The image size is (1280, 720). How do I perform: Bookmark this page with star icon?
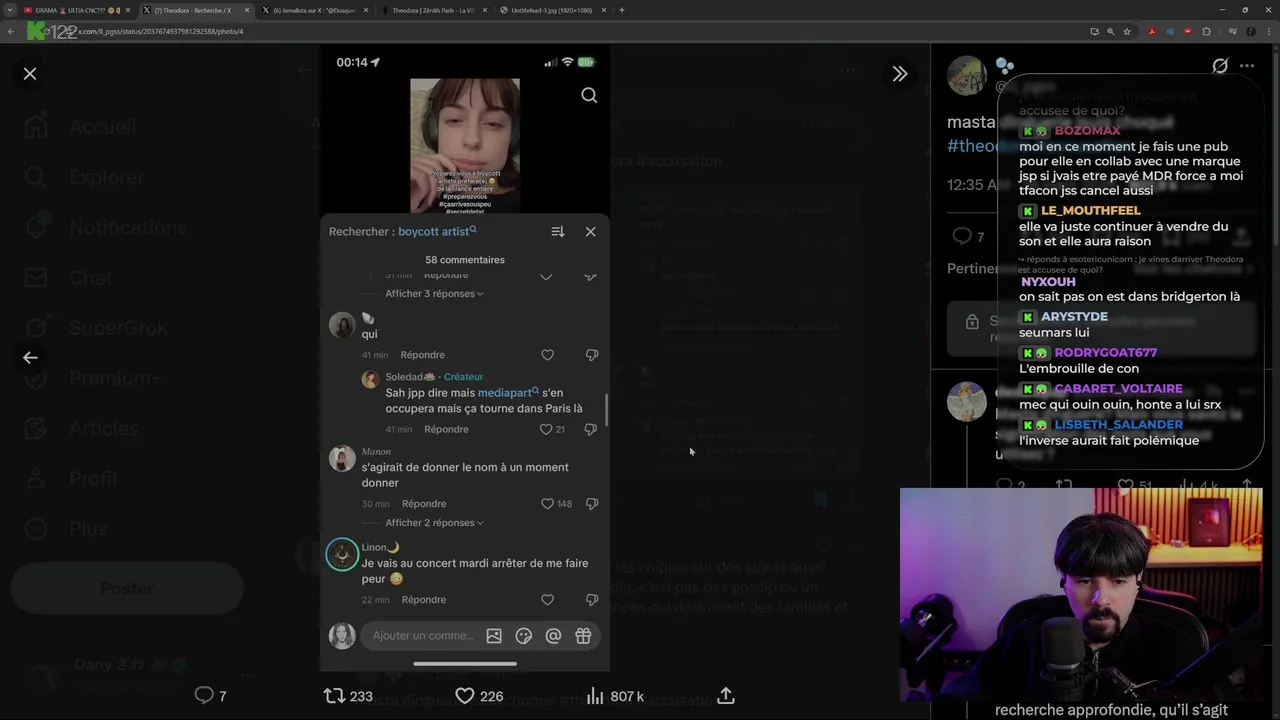(x=1127, y=31)
